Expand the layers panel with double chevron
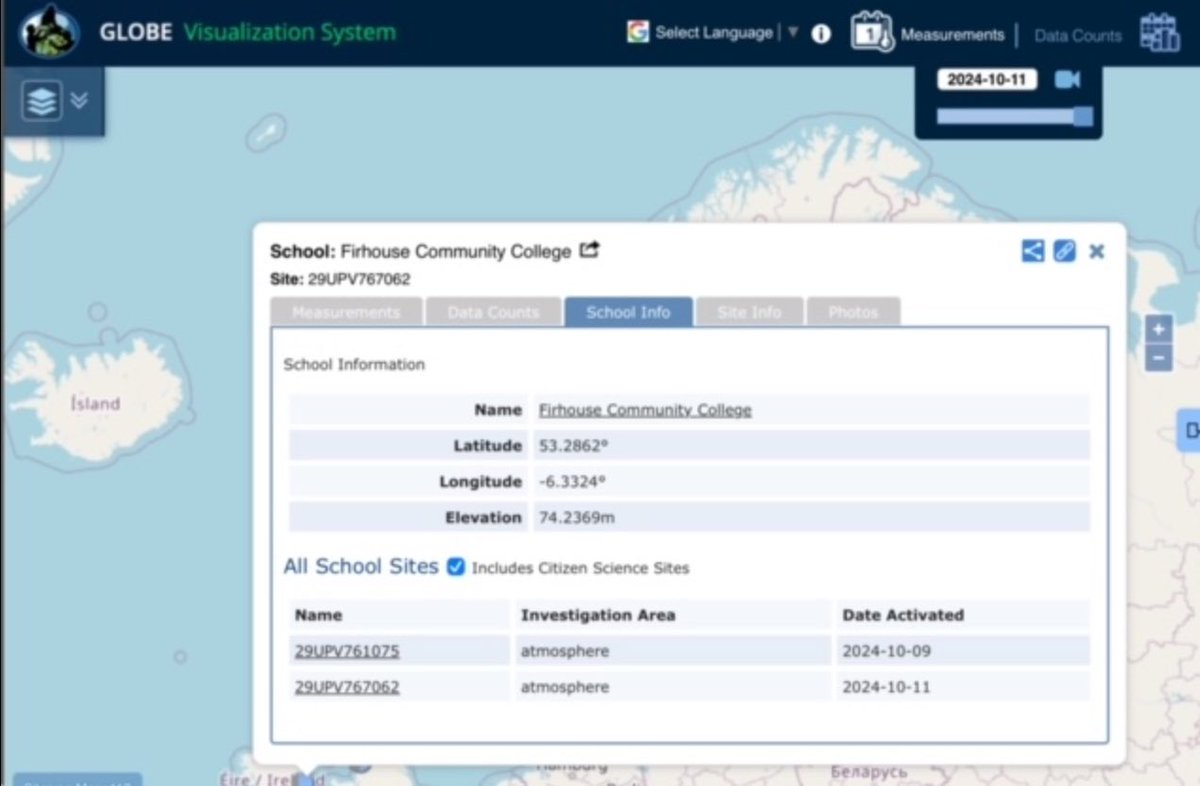 click(x=79, y=101)
